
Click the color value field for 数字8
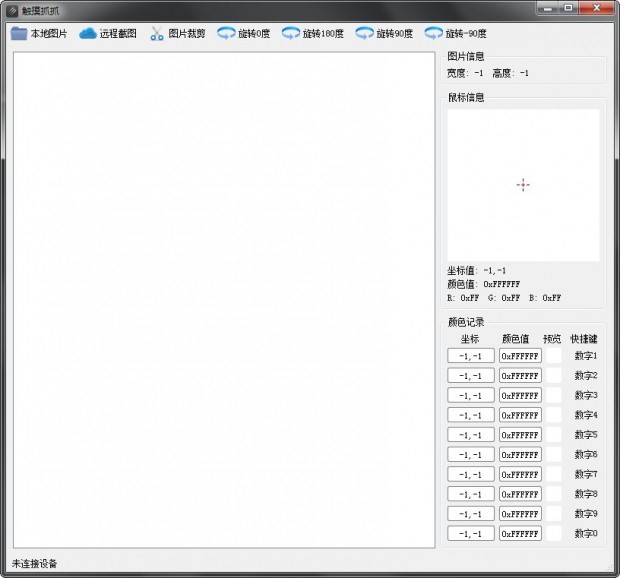tap(520, 494)
